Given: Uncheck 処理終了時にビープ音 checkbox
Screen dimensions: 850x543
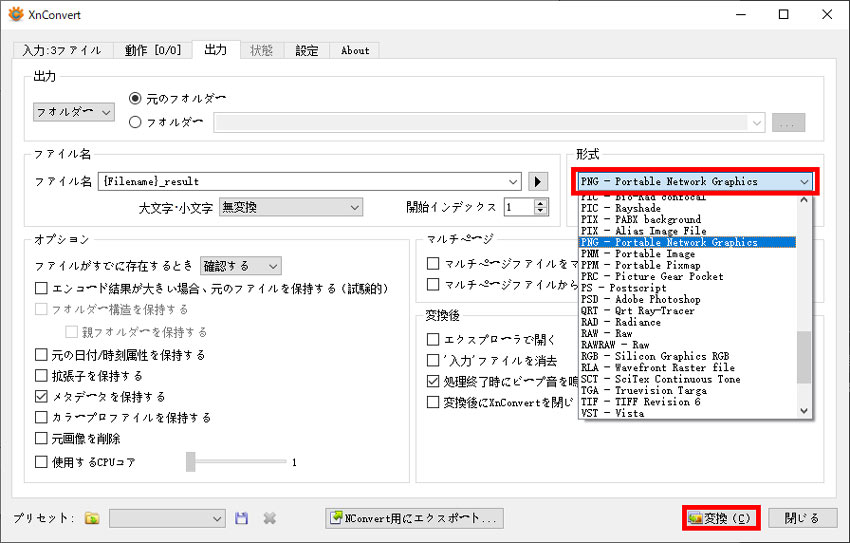Looking at the screenshot, I should pos(433,382).
